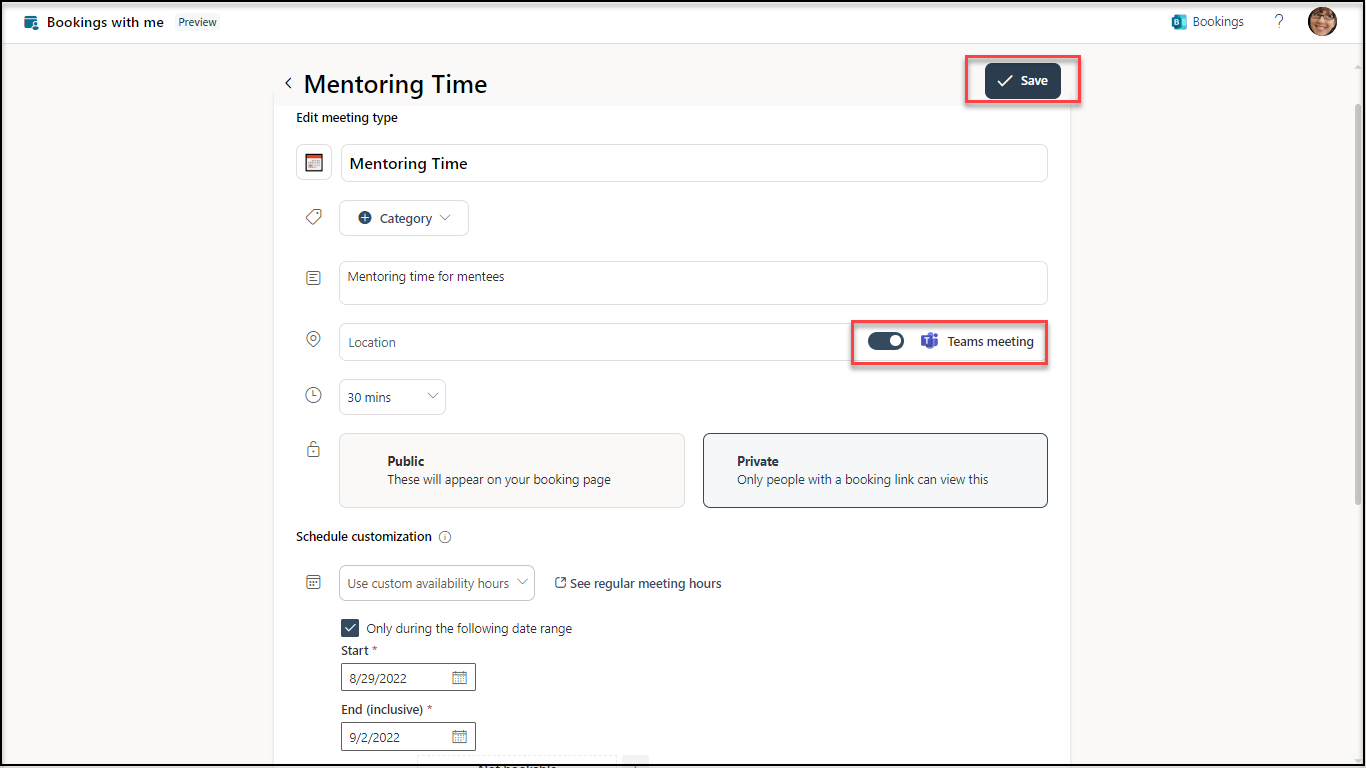Select the Public visibility option
Image resolution: width=1366 pixels, height=768 pixels.
[512, 470]
